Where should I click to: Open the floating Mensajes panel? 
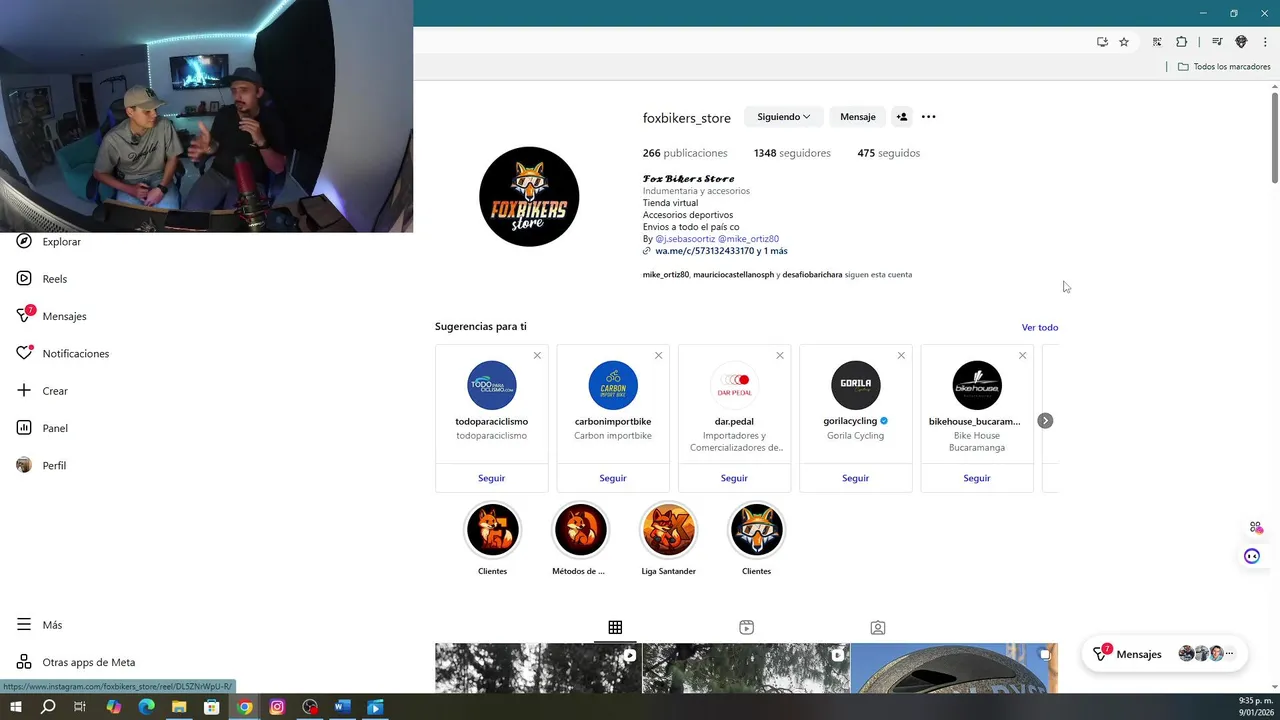point(1164,654)
